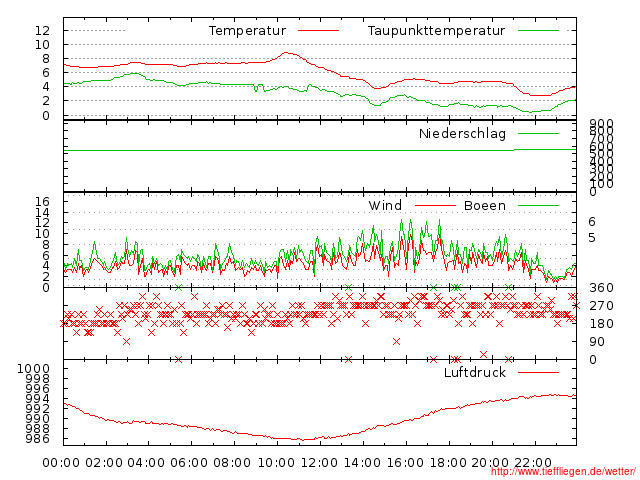Click the 180 wind direction axis label
Viewport: 640px width, 480px height.
(601, 324)
